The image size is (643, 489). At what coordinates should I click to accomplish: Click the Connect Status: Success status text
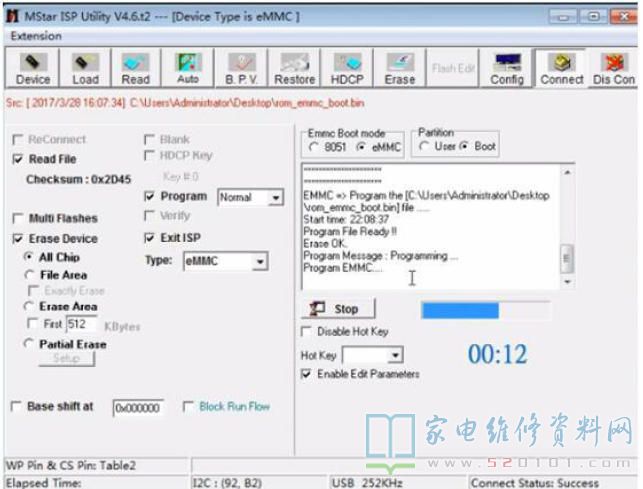(535, 483)
